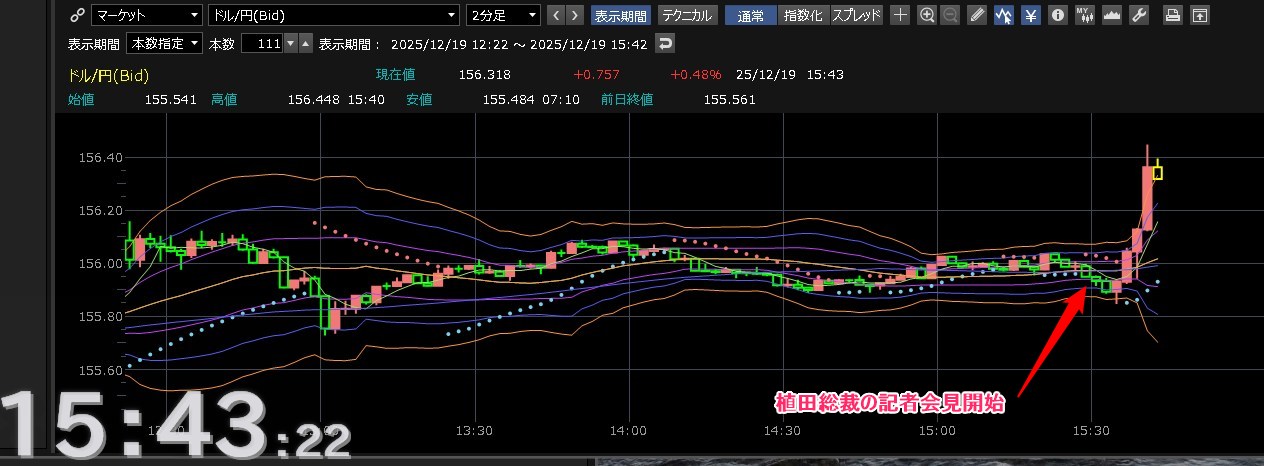Open the マーケット category dropdown
The width and height of the screenshot is (1264, 466).
point(146,15)
